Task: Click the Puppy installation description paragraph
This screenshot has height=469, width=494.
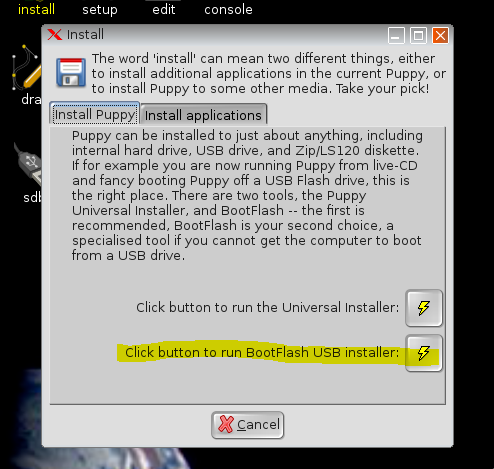Action: 247,196
